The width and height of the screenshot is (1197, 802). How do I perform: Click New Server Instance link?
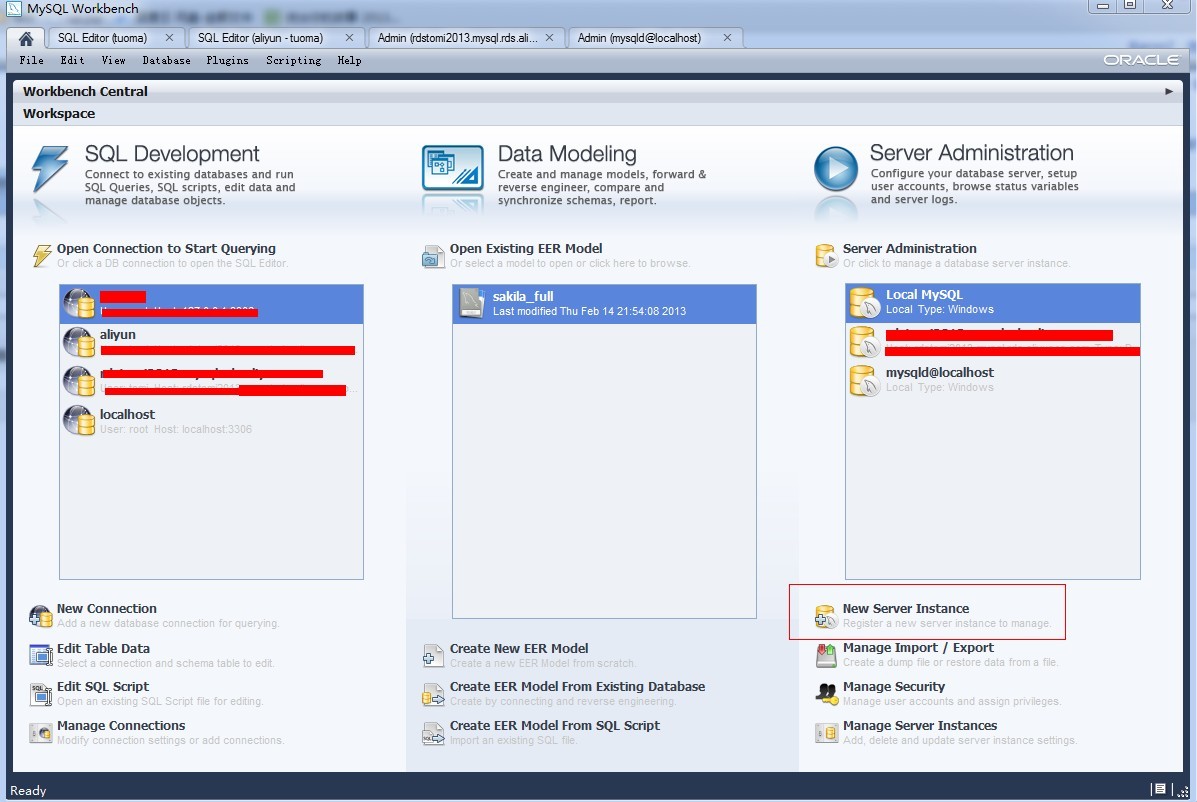tap(906, 609)
